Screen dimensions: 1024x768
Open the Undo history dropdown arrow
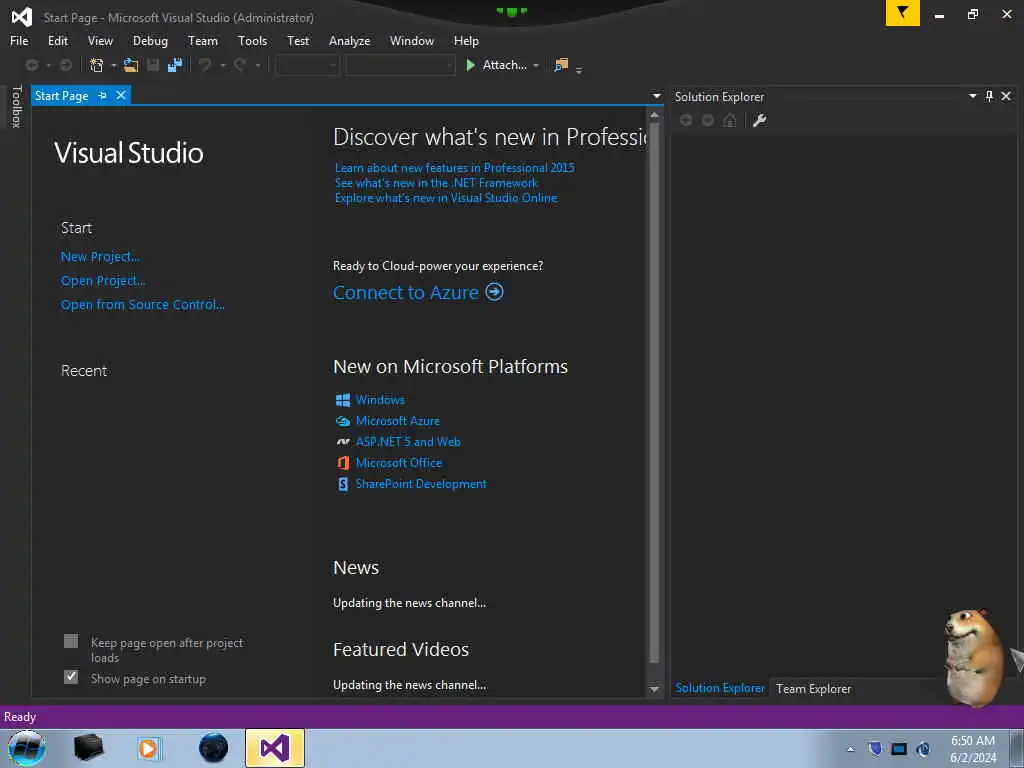tap(223, 65)
